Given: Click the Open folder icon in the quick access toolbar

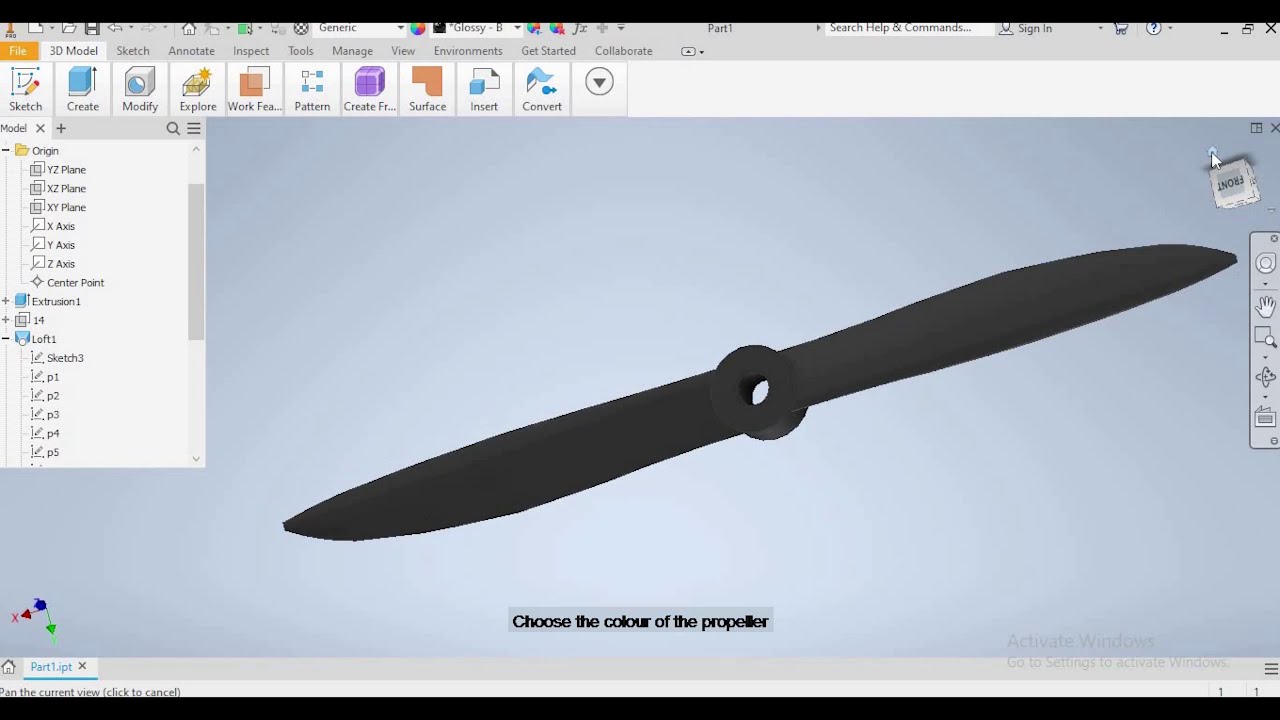Looking at the screenshot, I should click(70, 28).
